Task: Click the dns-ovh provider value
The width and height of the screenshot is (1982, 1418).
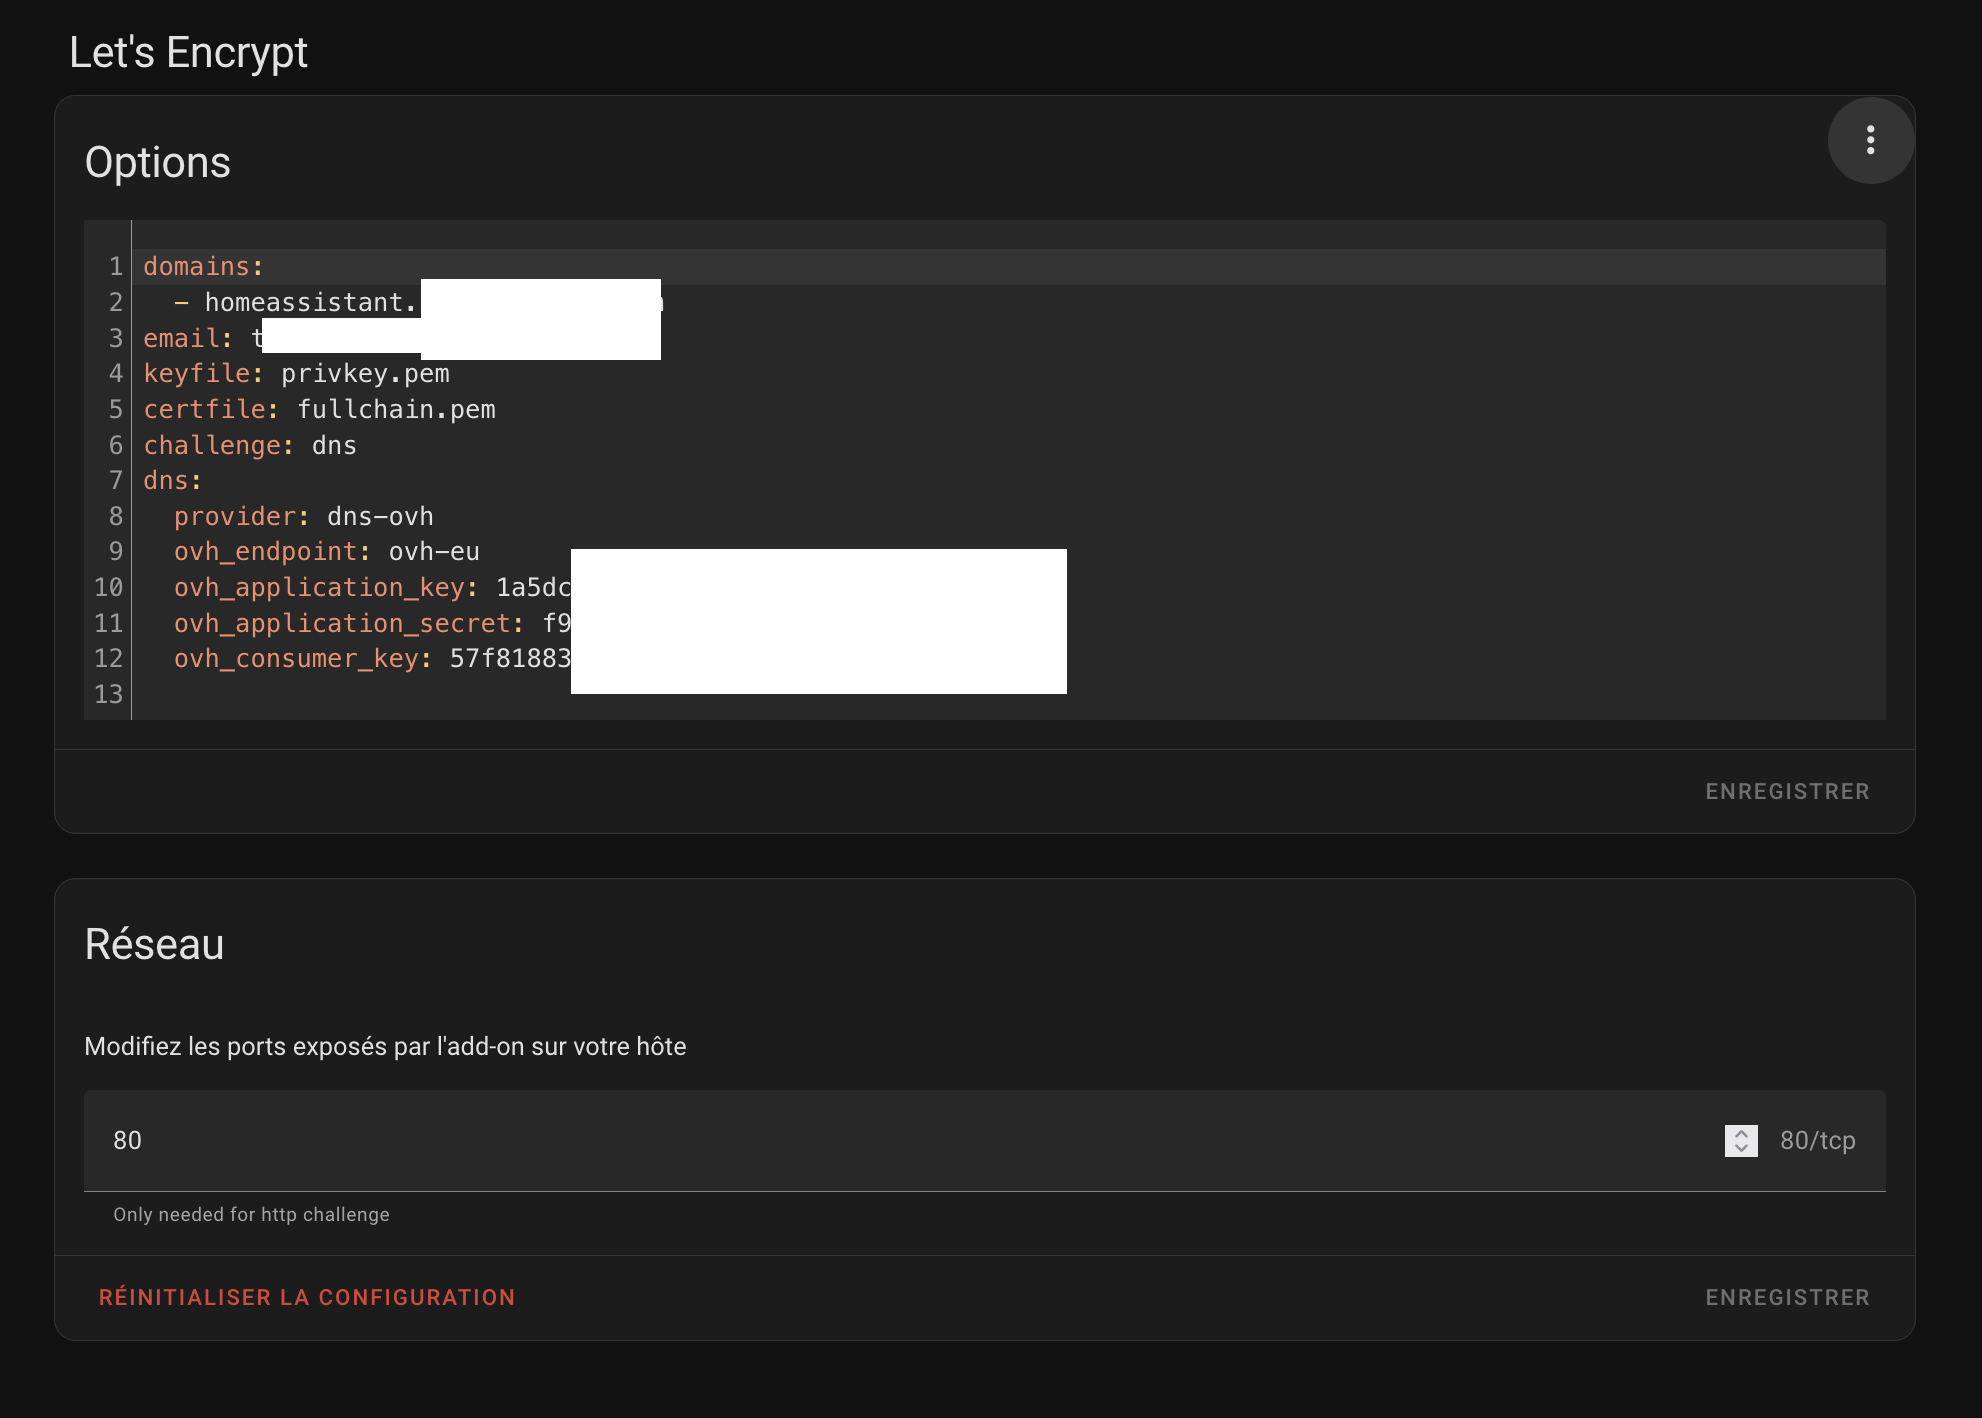Action: point(380,517)
